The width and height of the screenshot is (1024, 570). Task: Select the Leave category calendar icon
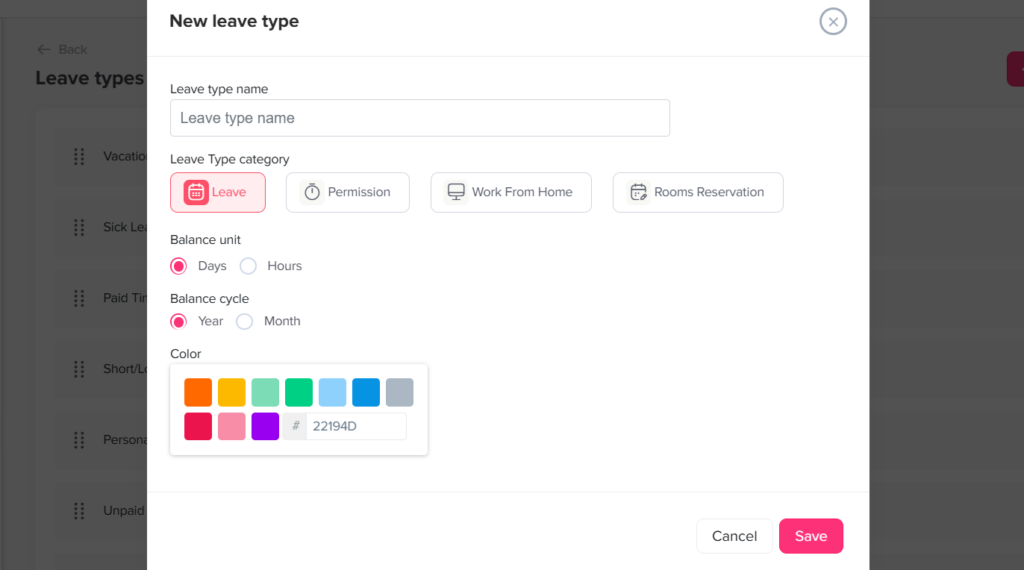coord(196,192)
